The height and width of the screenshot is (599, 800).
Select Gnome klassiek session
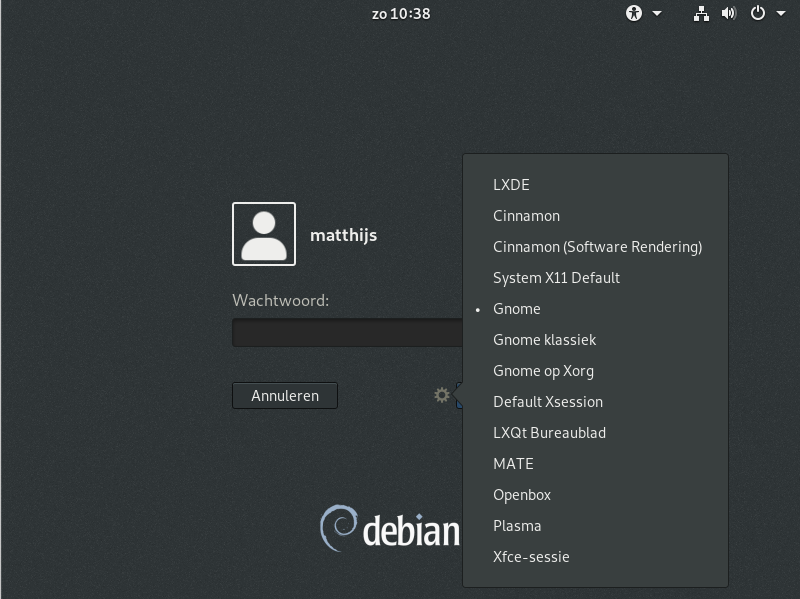(x=544, y=340)
